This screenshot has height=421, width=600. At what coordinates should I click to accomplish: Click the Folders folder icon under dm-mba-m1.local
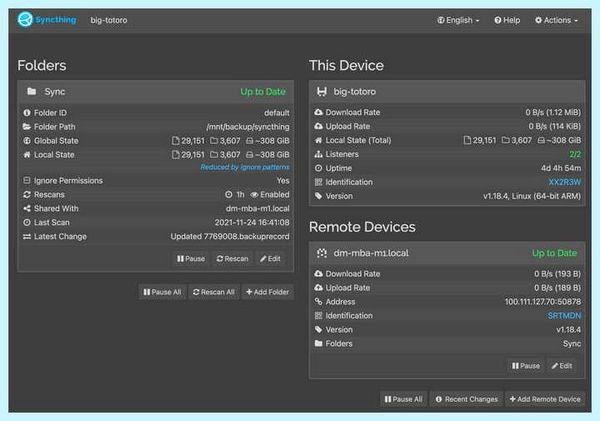(x=318, y=344)
